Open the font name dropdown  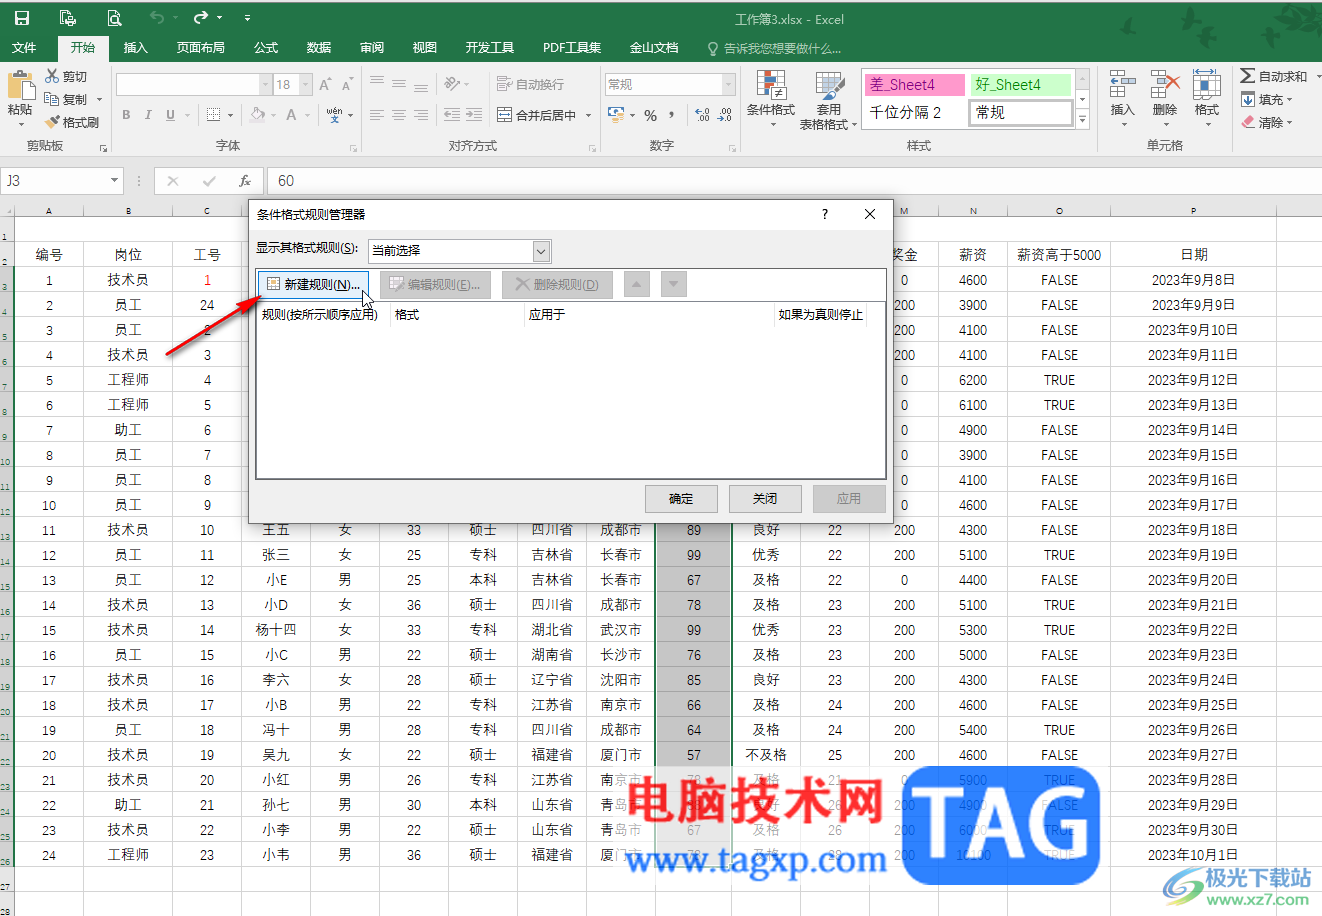(266, 85)
